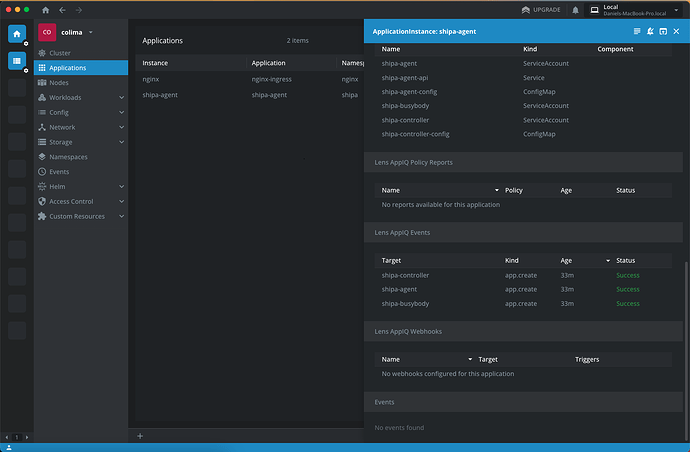
Task: Open the colima cluster dropdown
Action: (x=91, y=32)
